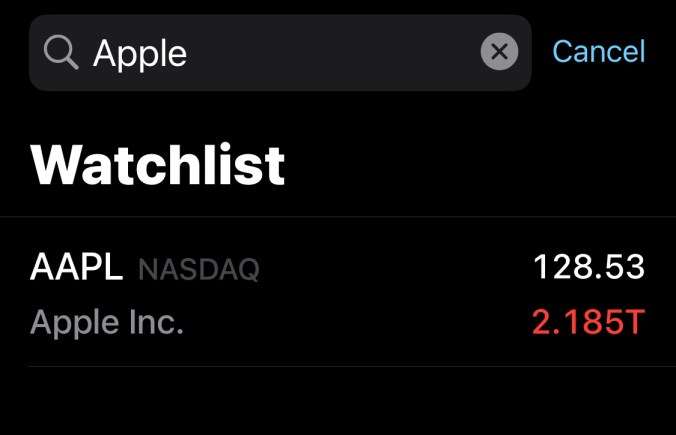This screenshot has height=435, width=676.
Task: Clear the search text with the X icon
Action: (x=499, y=52)
